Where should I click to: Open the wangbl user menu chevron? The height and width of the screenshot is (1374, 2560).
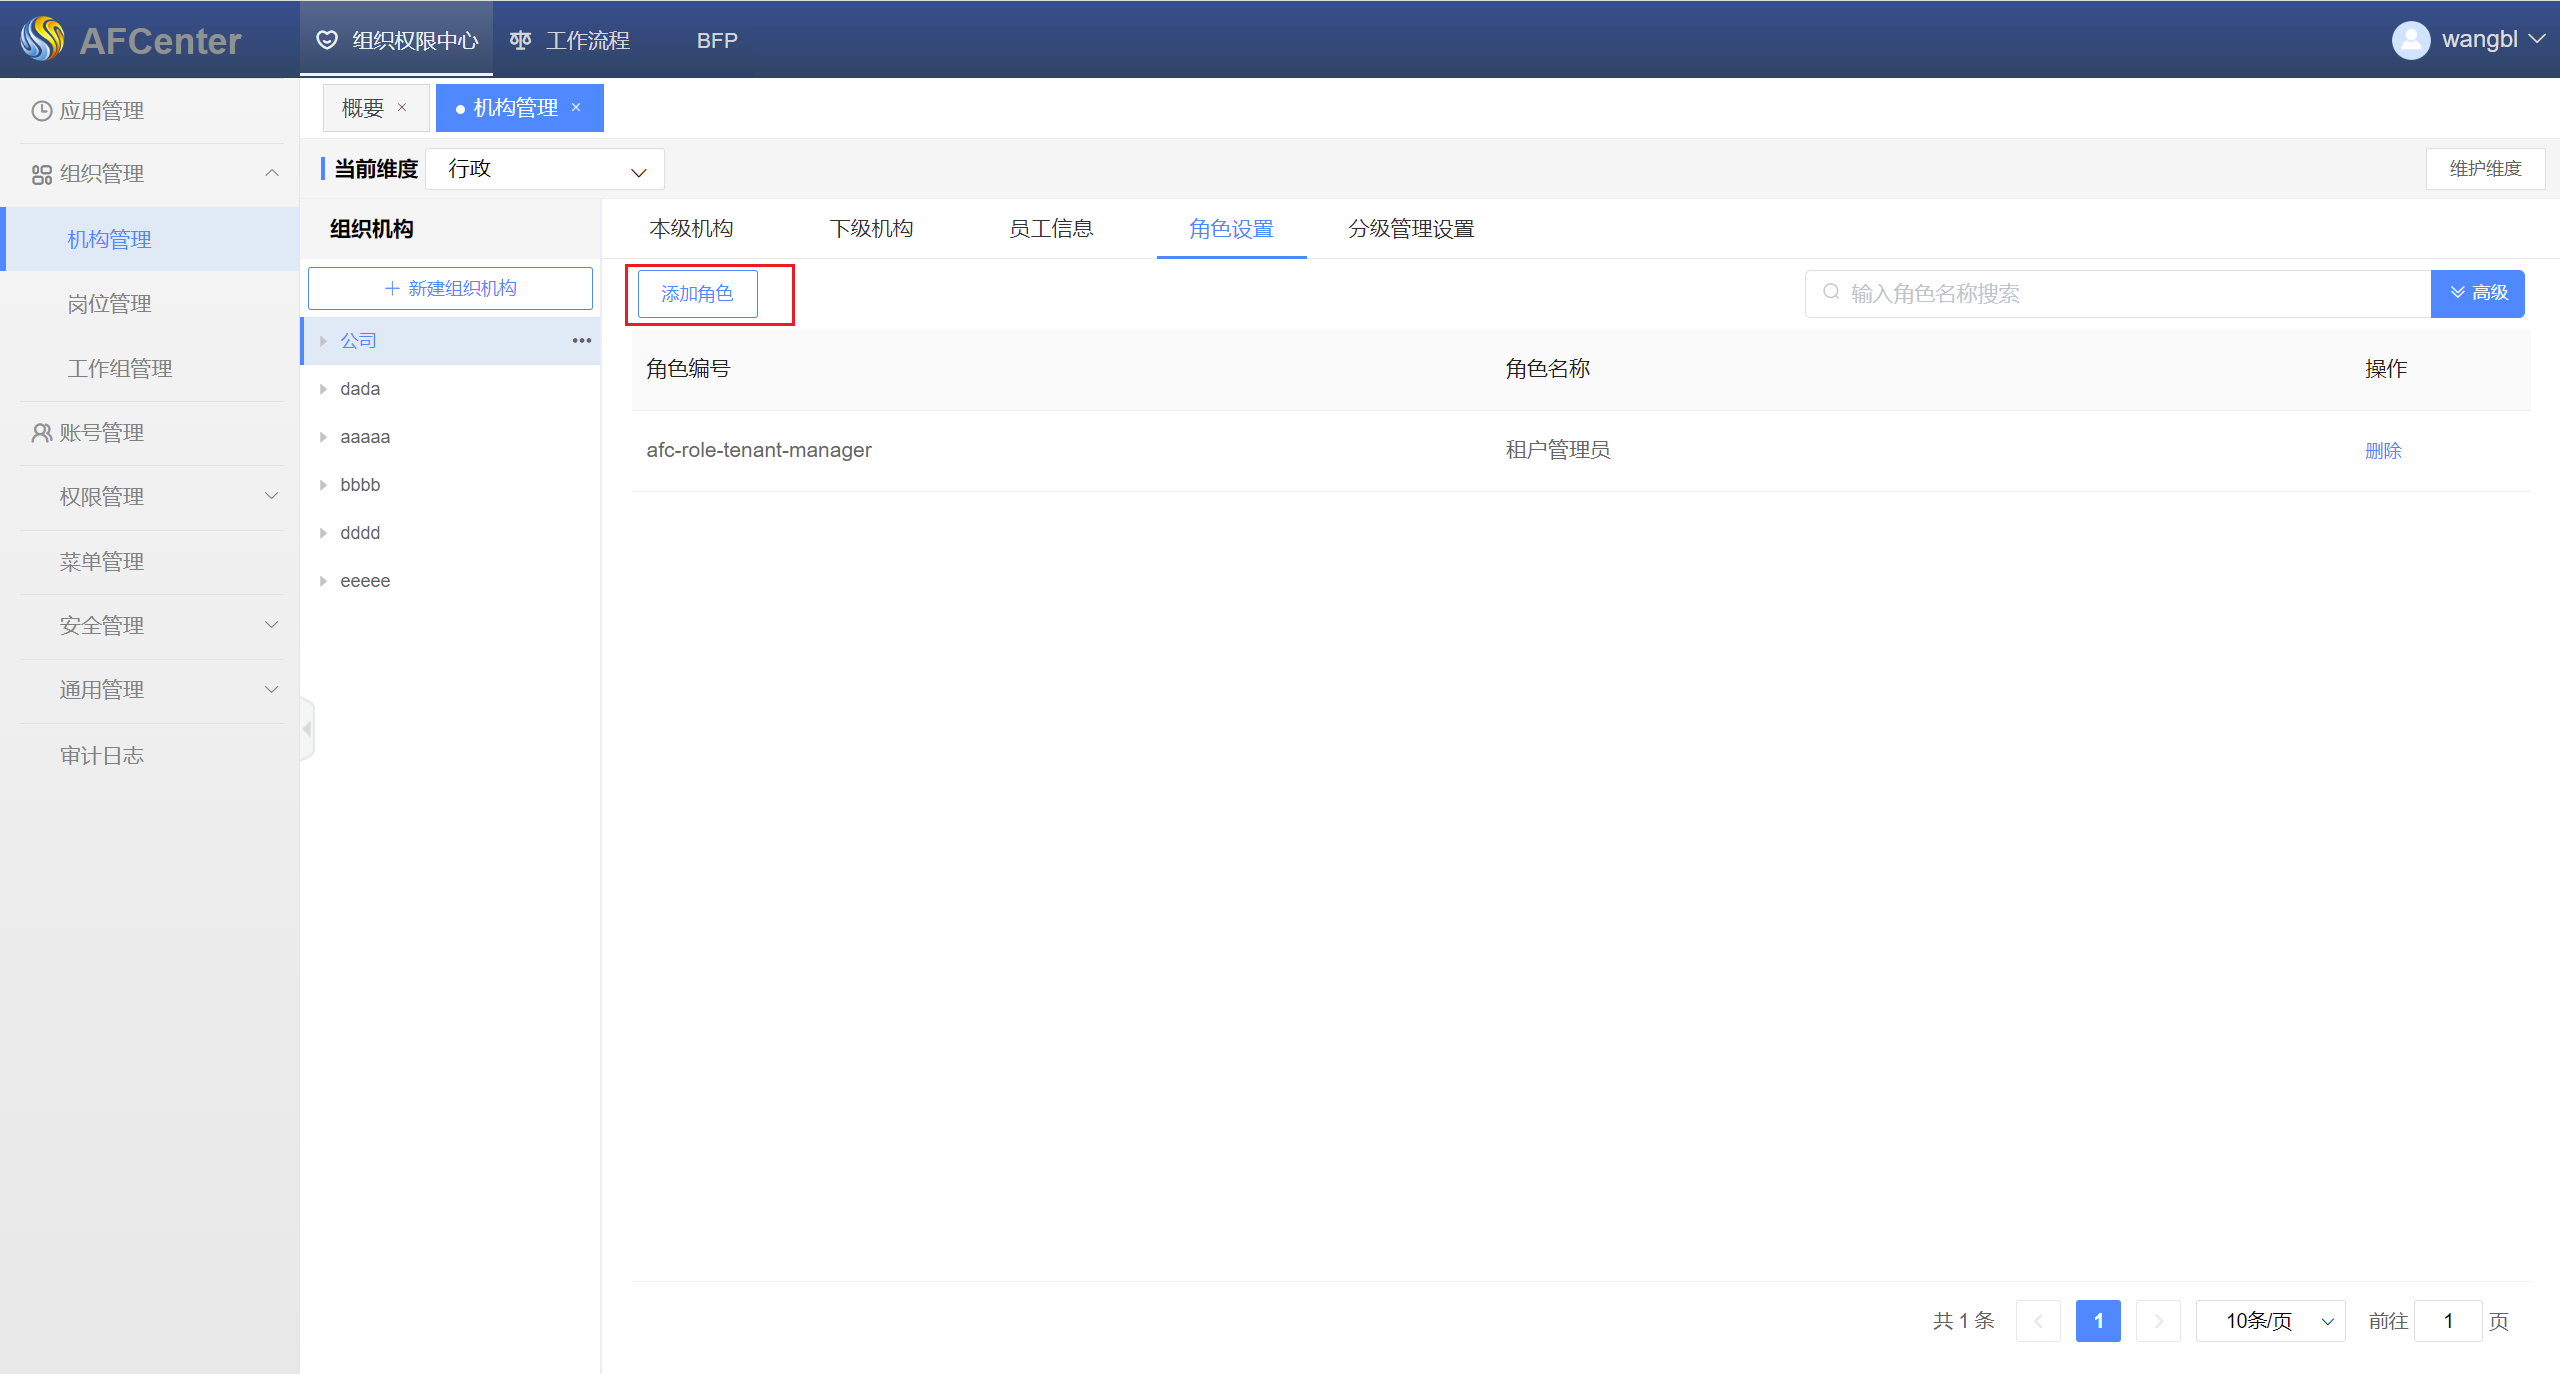click(x=2537, y=39)
